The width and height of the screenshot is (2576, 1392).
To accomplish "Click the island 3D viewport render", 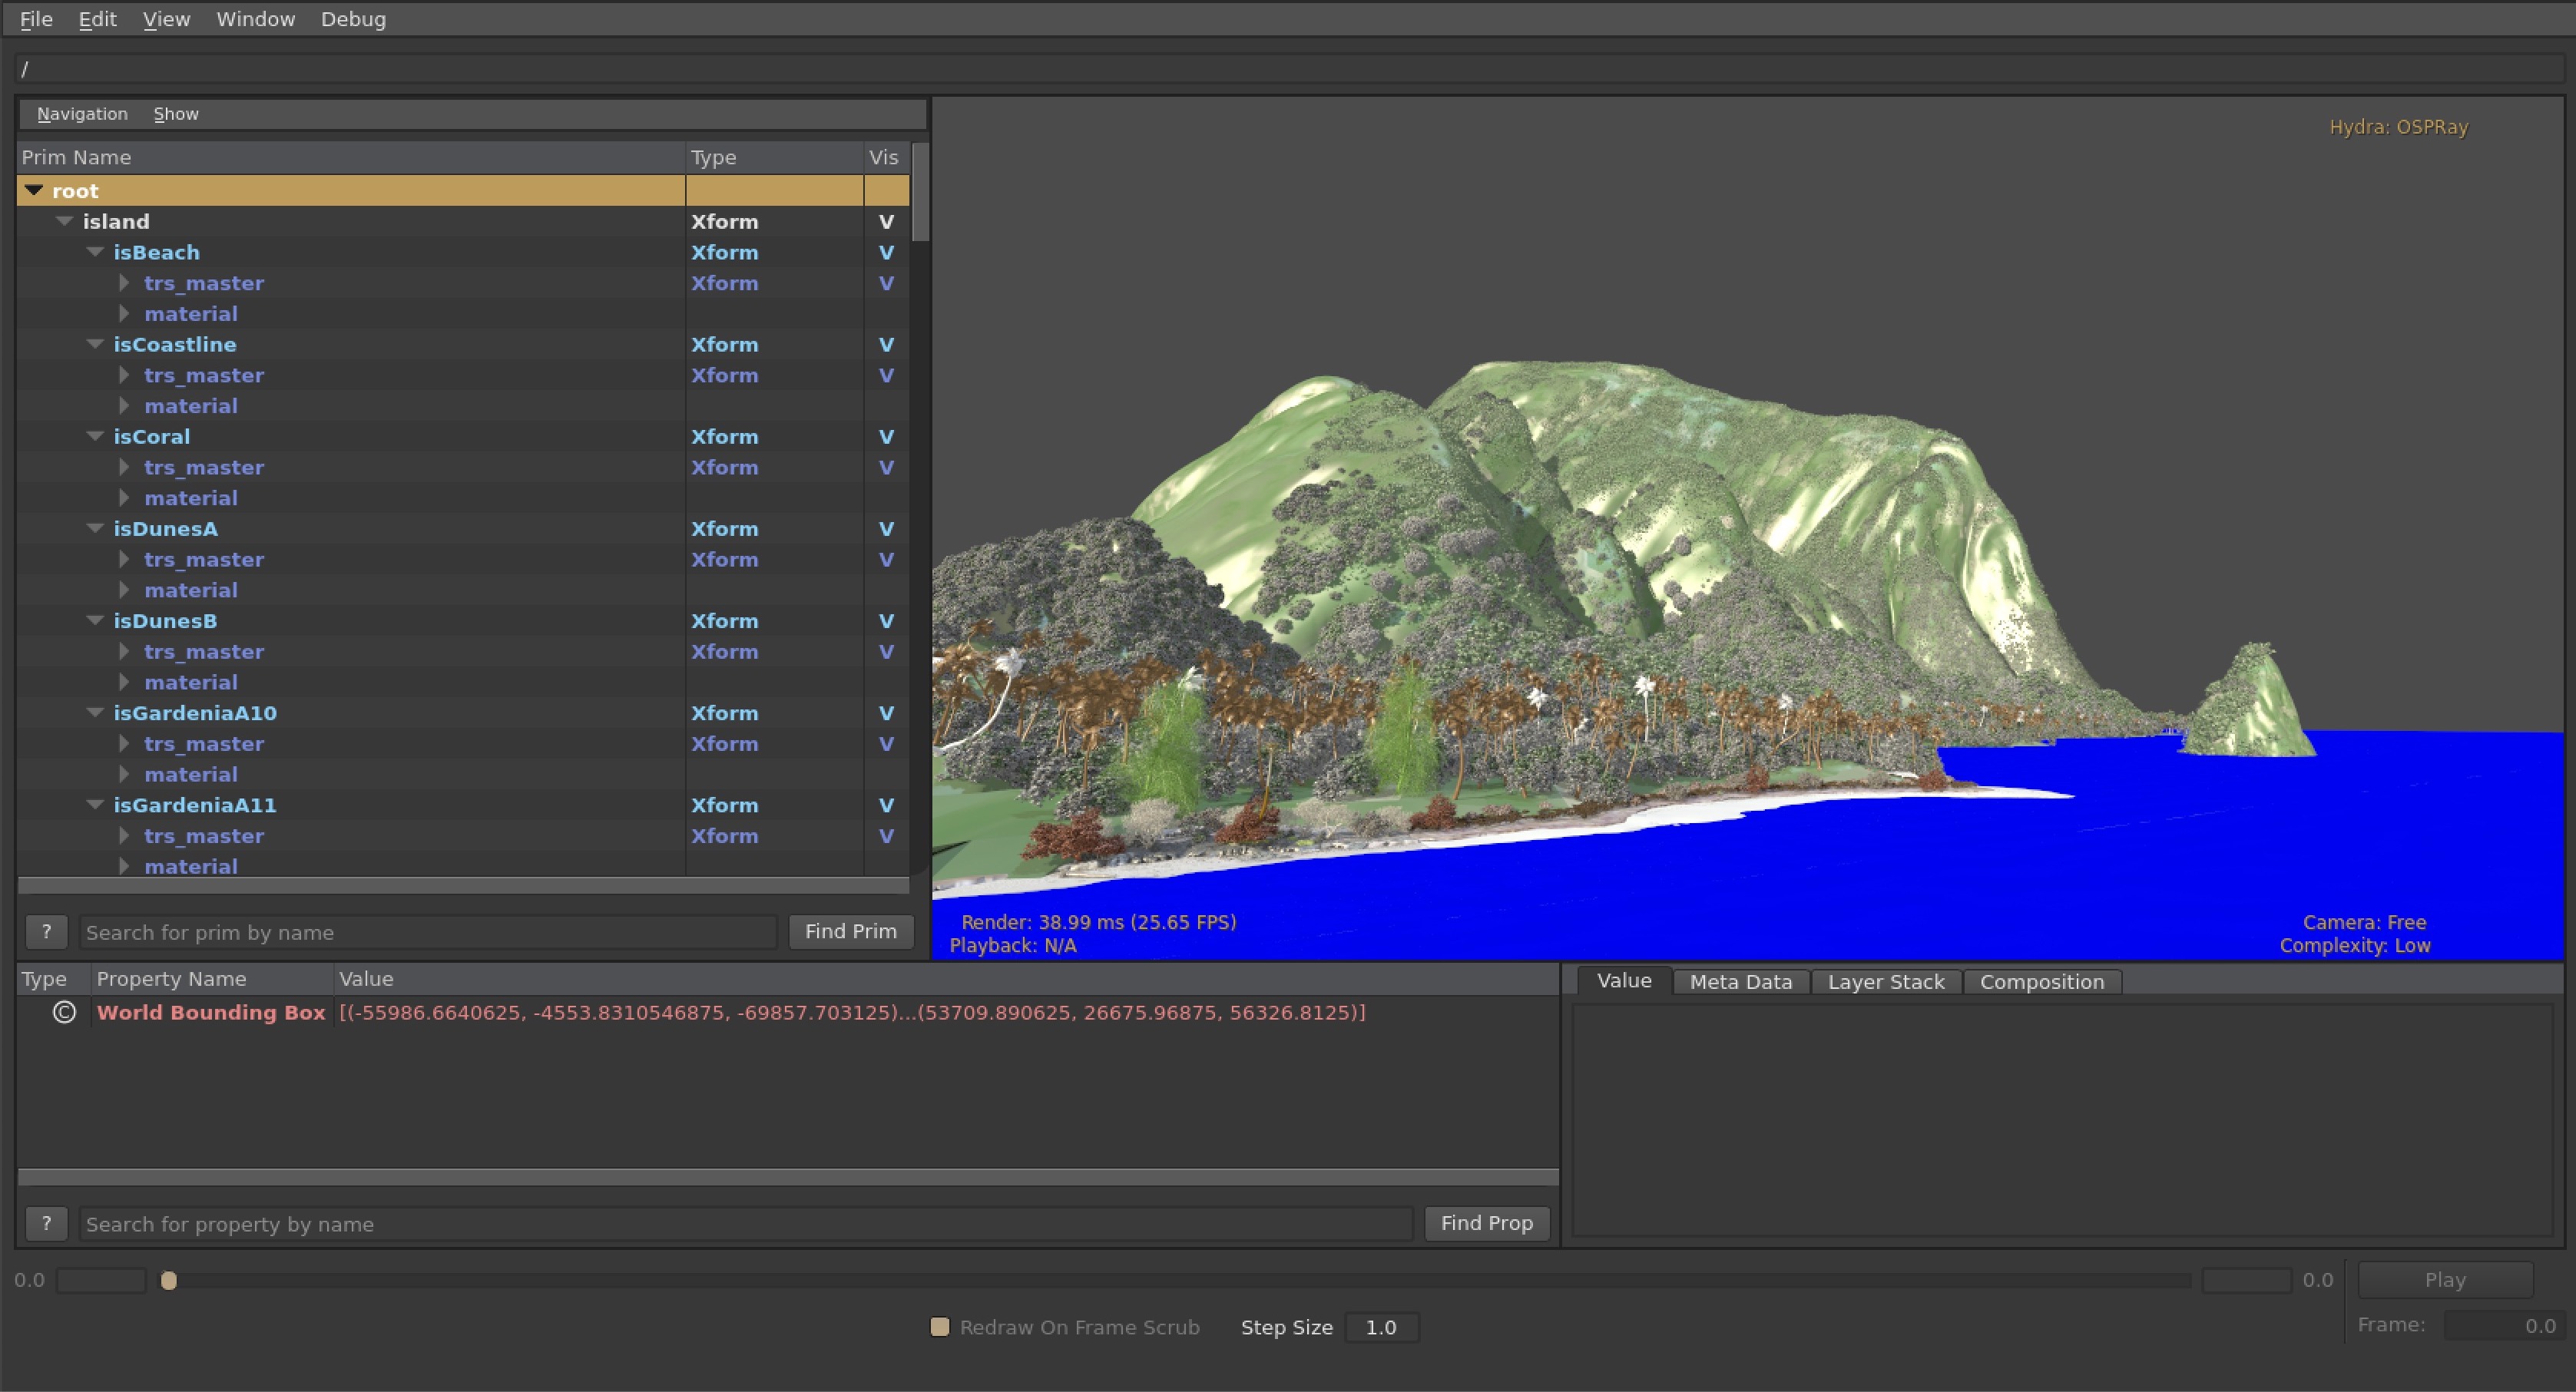I will point(1748,530).
